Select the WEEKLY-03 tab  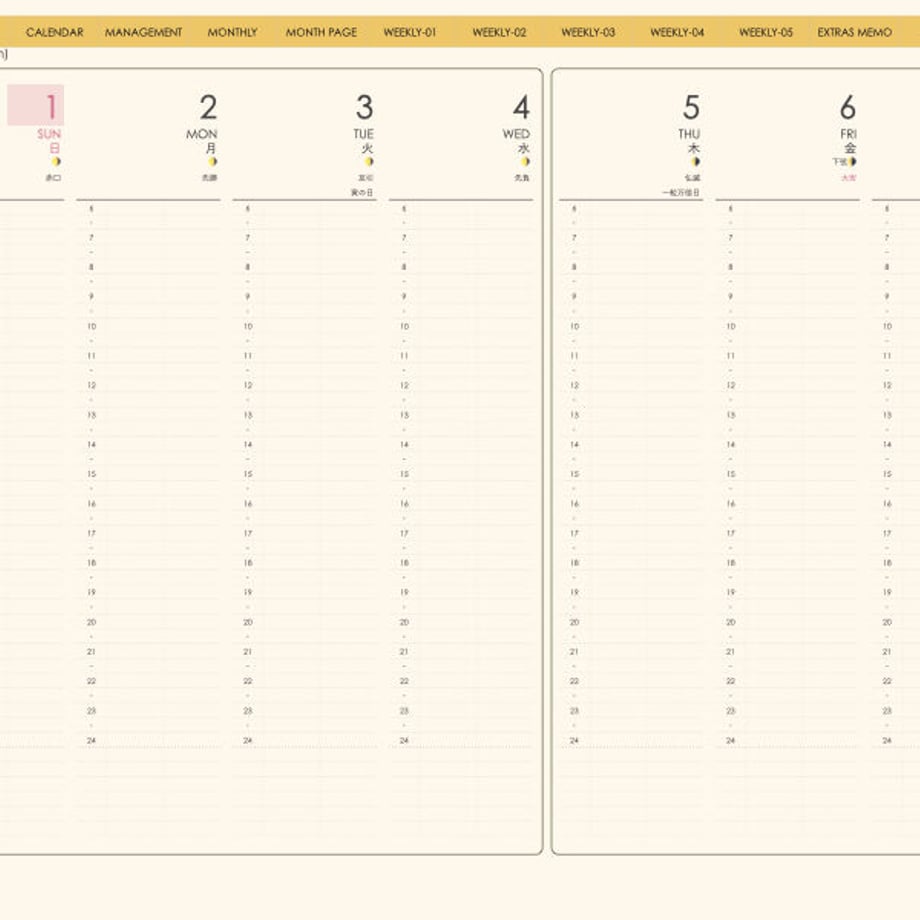[588, 32]
